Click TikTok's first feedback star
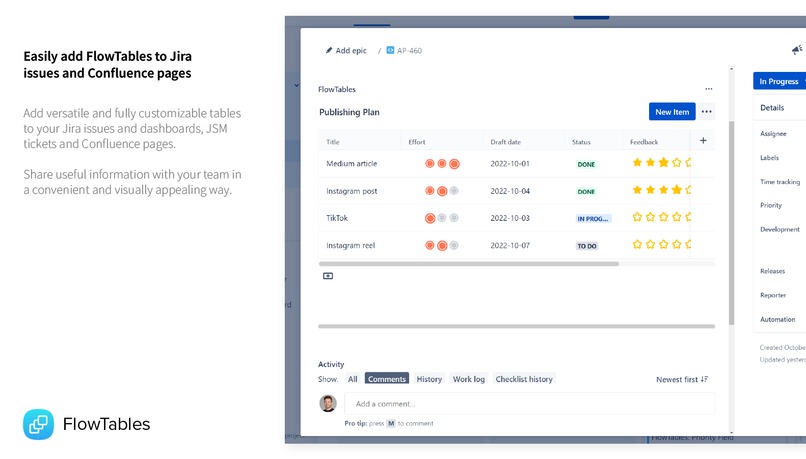This screenshot has width=806, height=459. click(x=637, y=217)
